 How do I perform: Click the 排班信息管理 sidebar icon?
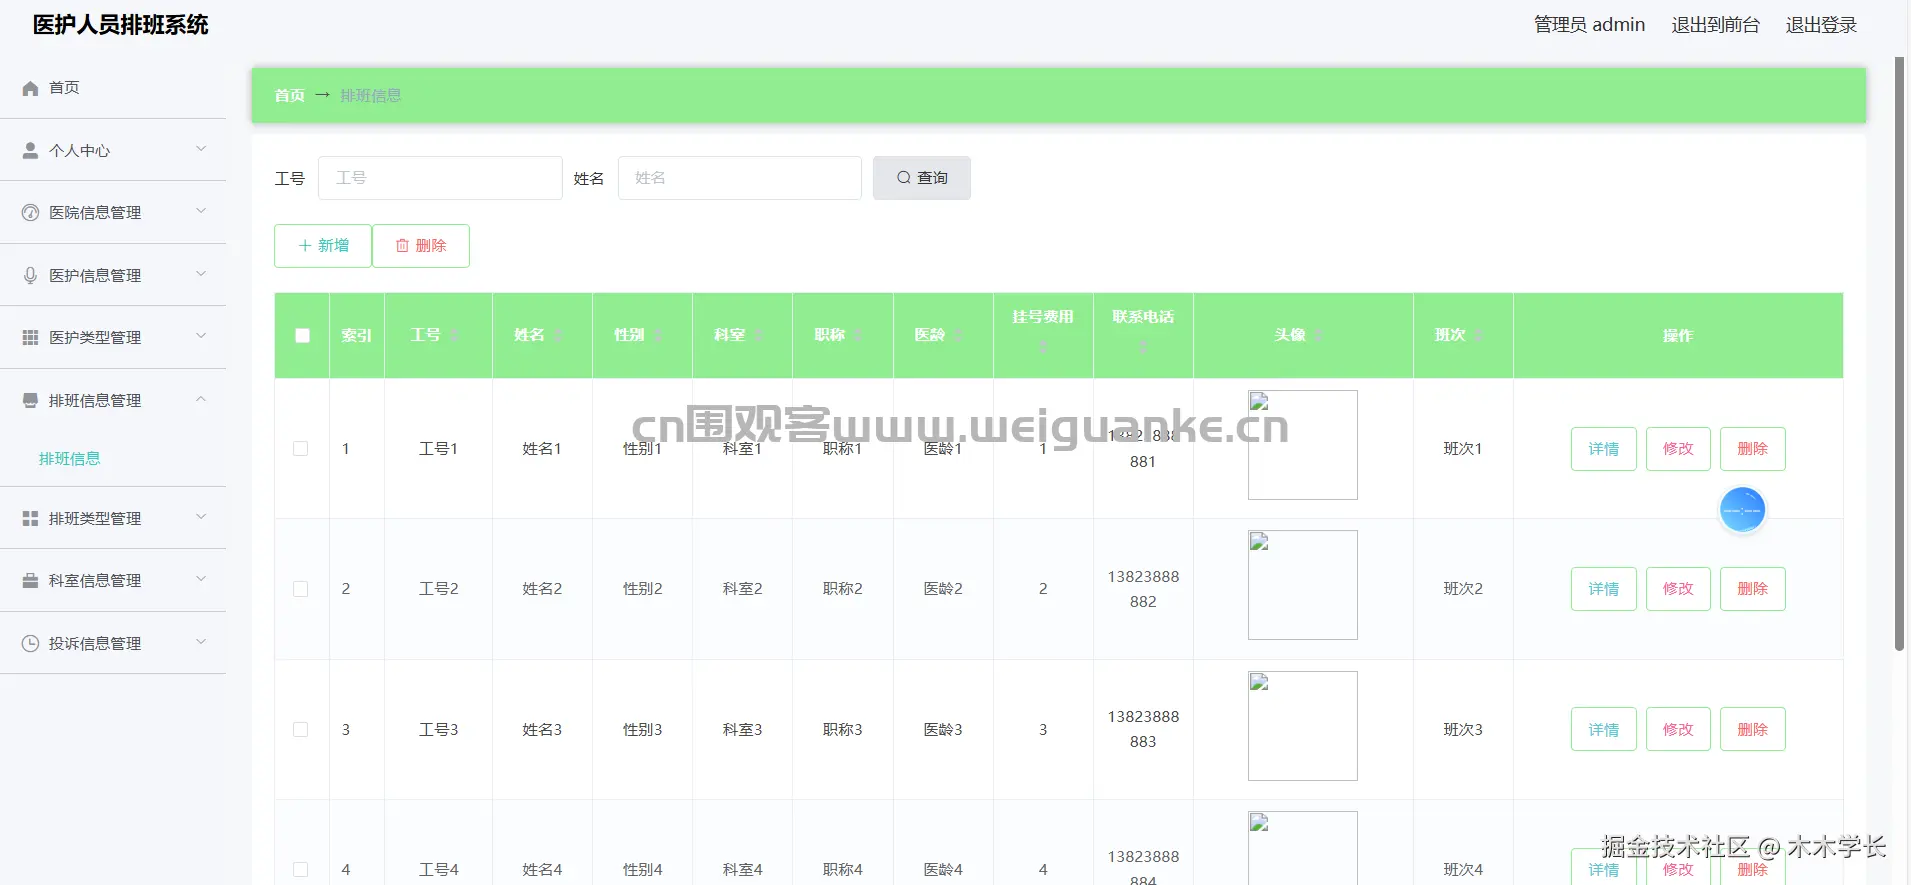(x=30, y=400)
